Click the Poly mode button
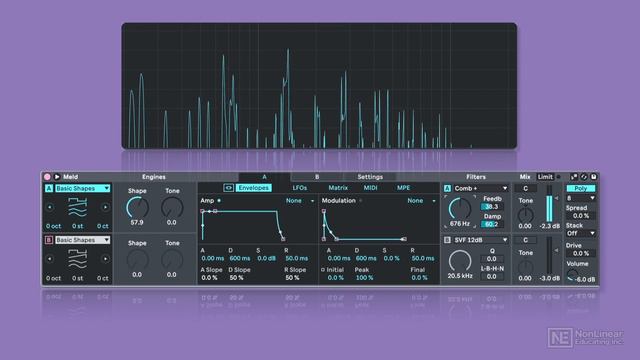 pos(581,188)
